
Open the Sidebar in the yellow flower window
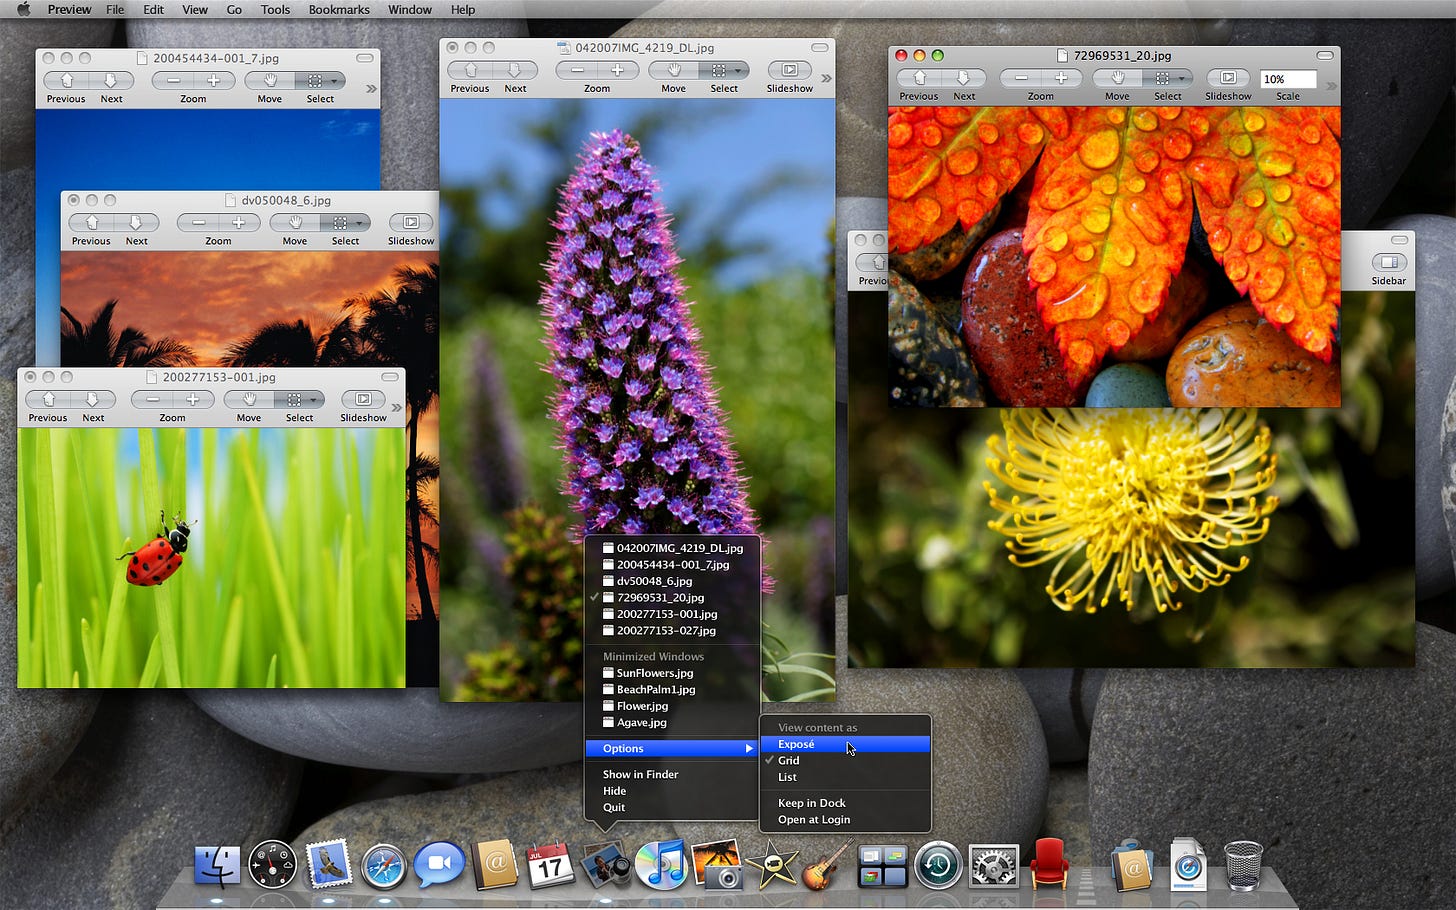(1388, 263)
